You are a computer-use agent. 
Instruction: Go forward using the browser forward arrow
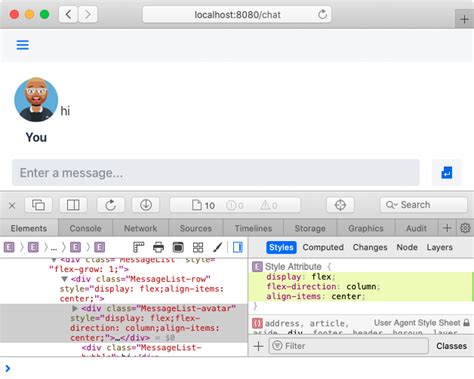[88, 14]
